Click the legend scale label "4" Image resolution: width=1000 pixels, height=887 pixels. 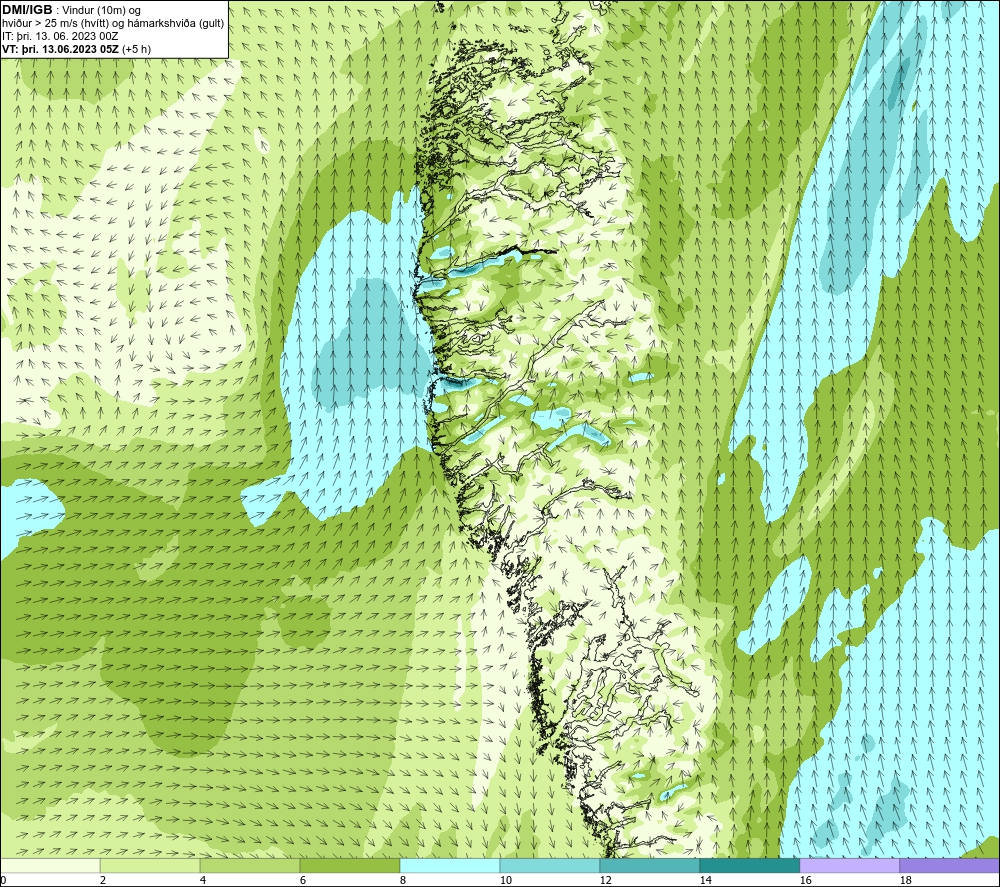[x=203, y=881]
